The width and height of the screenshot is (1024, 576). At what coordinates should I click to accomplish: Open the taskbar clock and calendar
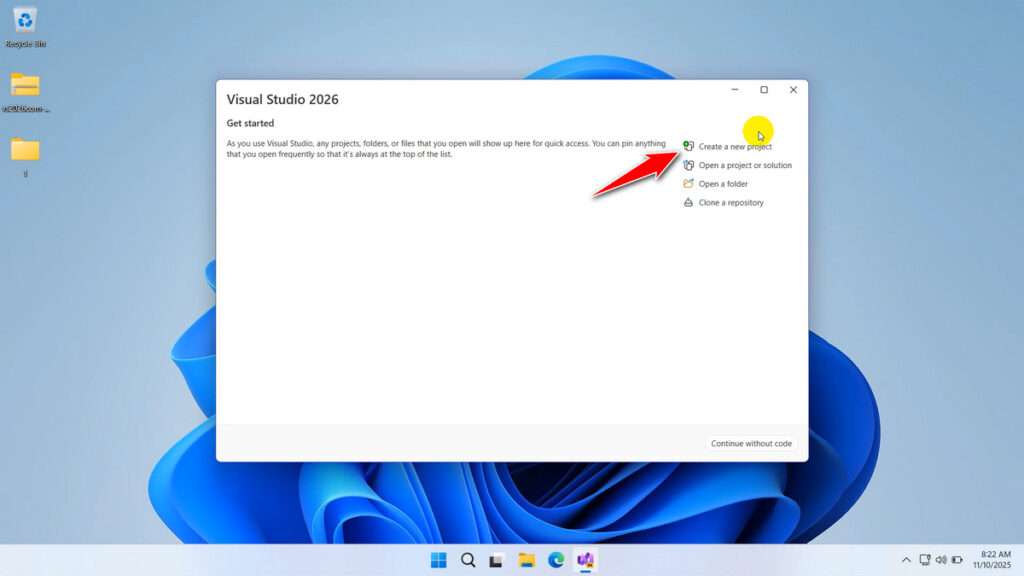pyautogui.click(x=993, y=562)
